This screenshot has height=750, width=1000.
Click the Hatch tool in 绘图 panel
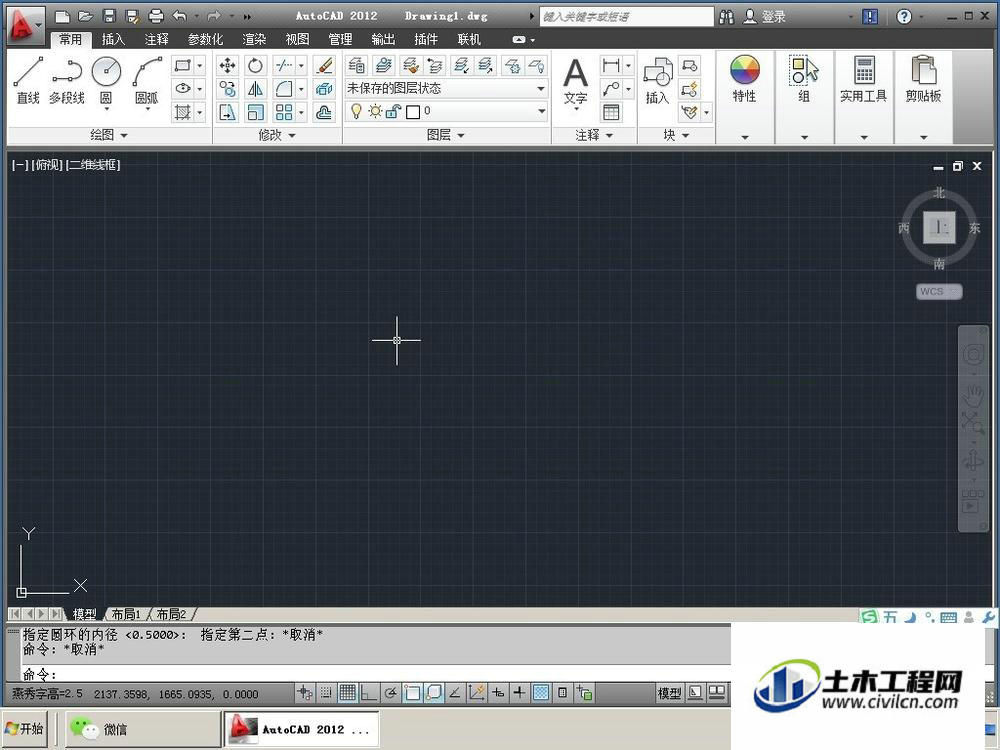coord(183,112)
